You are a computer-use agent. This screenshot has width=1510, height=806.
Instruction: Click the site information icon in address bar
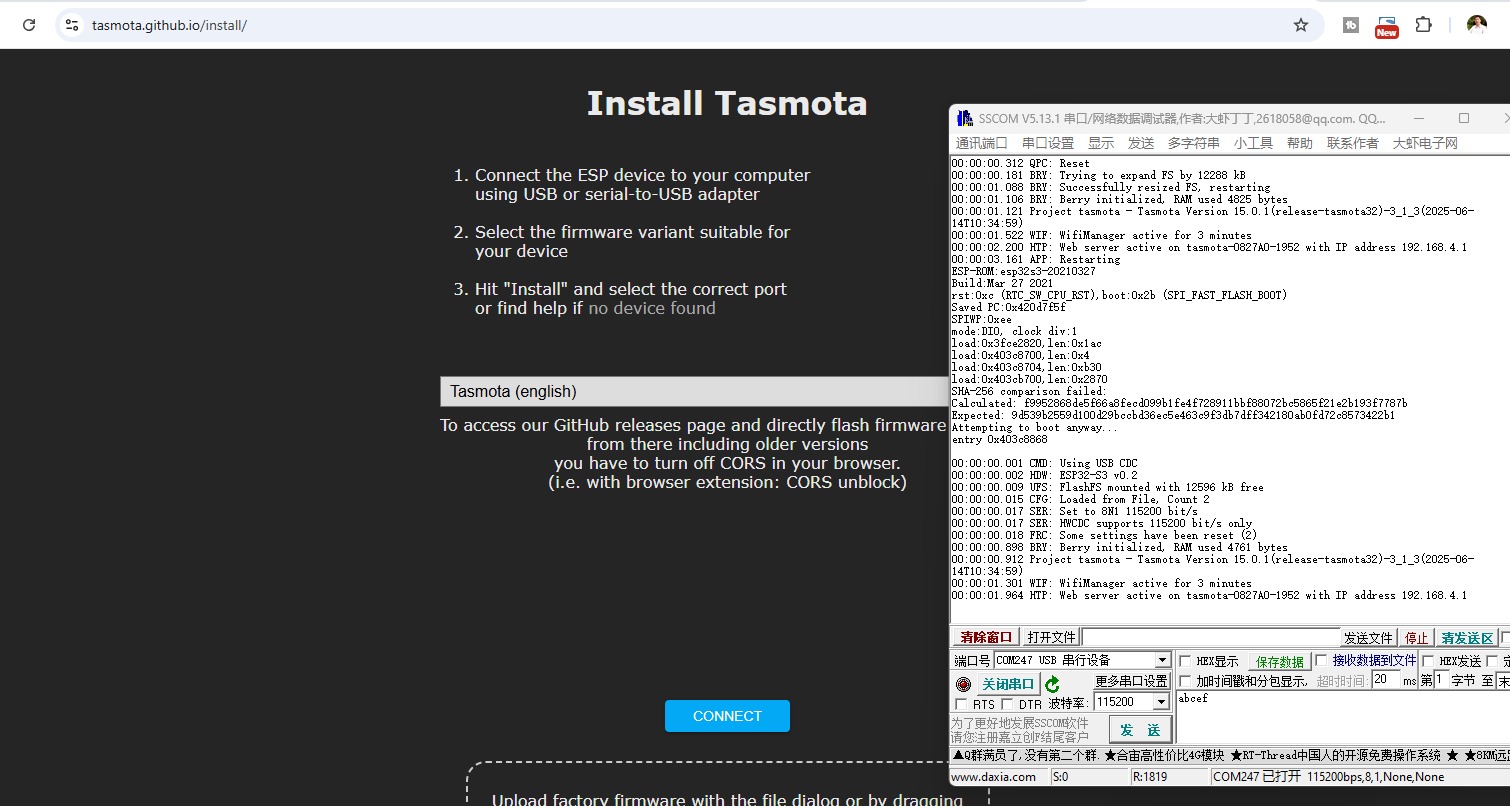71,25
